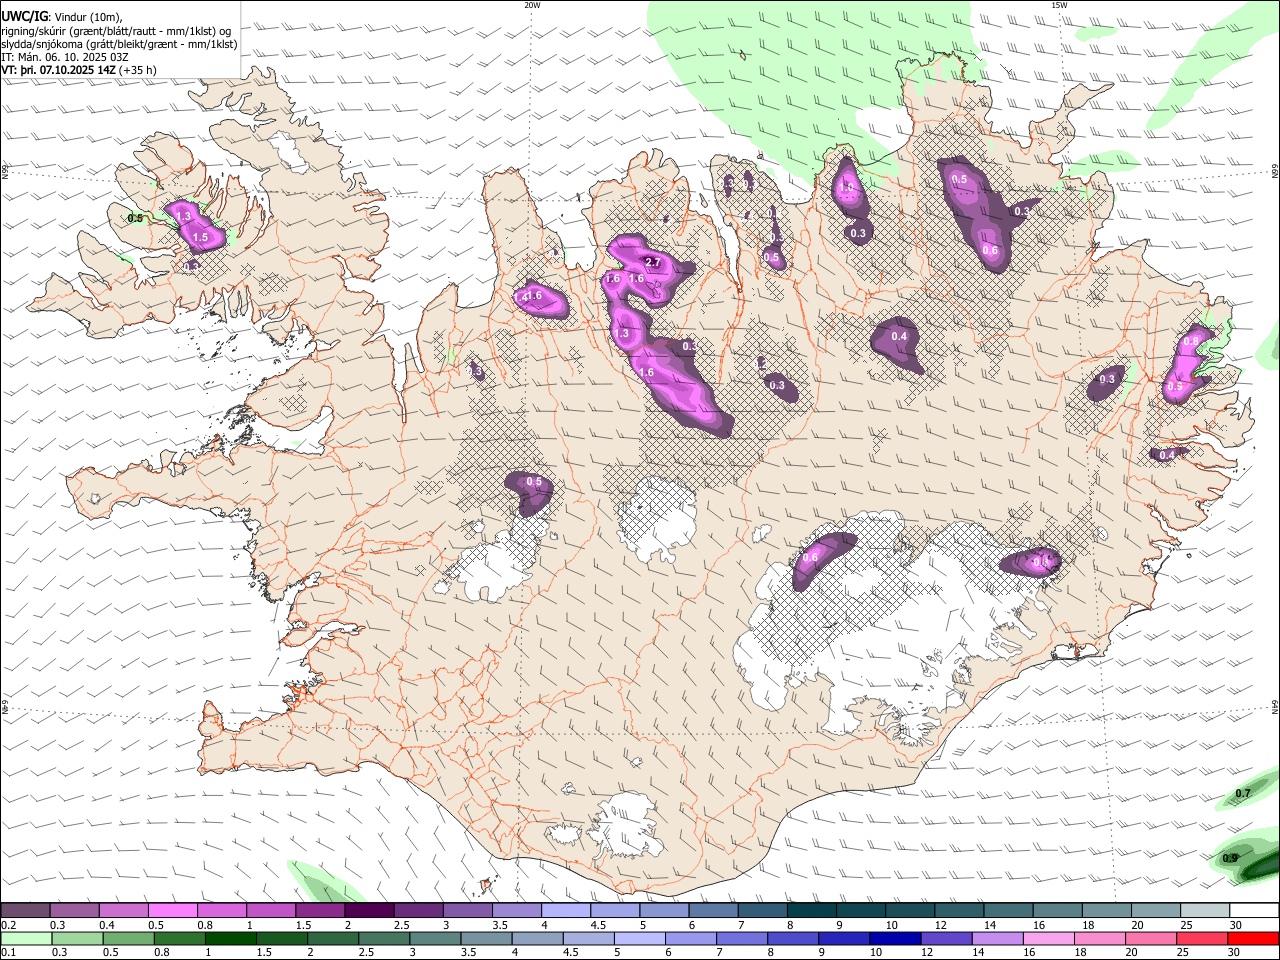Viewport: 1280px width, 960px height.
Task: Click bottom legend swatch between 16 and 18
Action: point(1049,939)
